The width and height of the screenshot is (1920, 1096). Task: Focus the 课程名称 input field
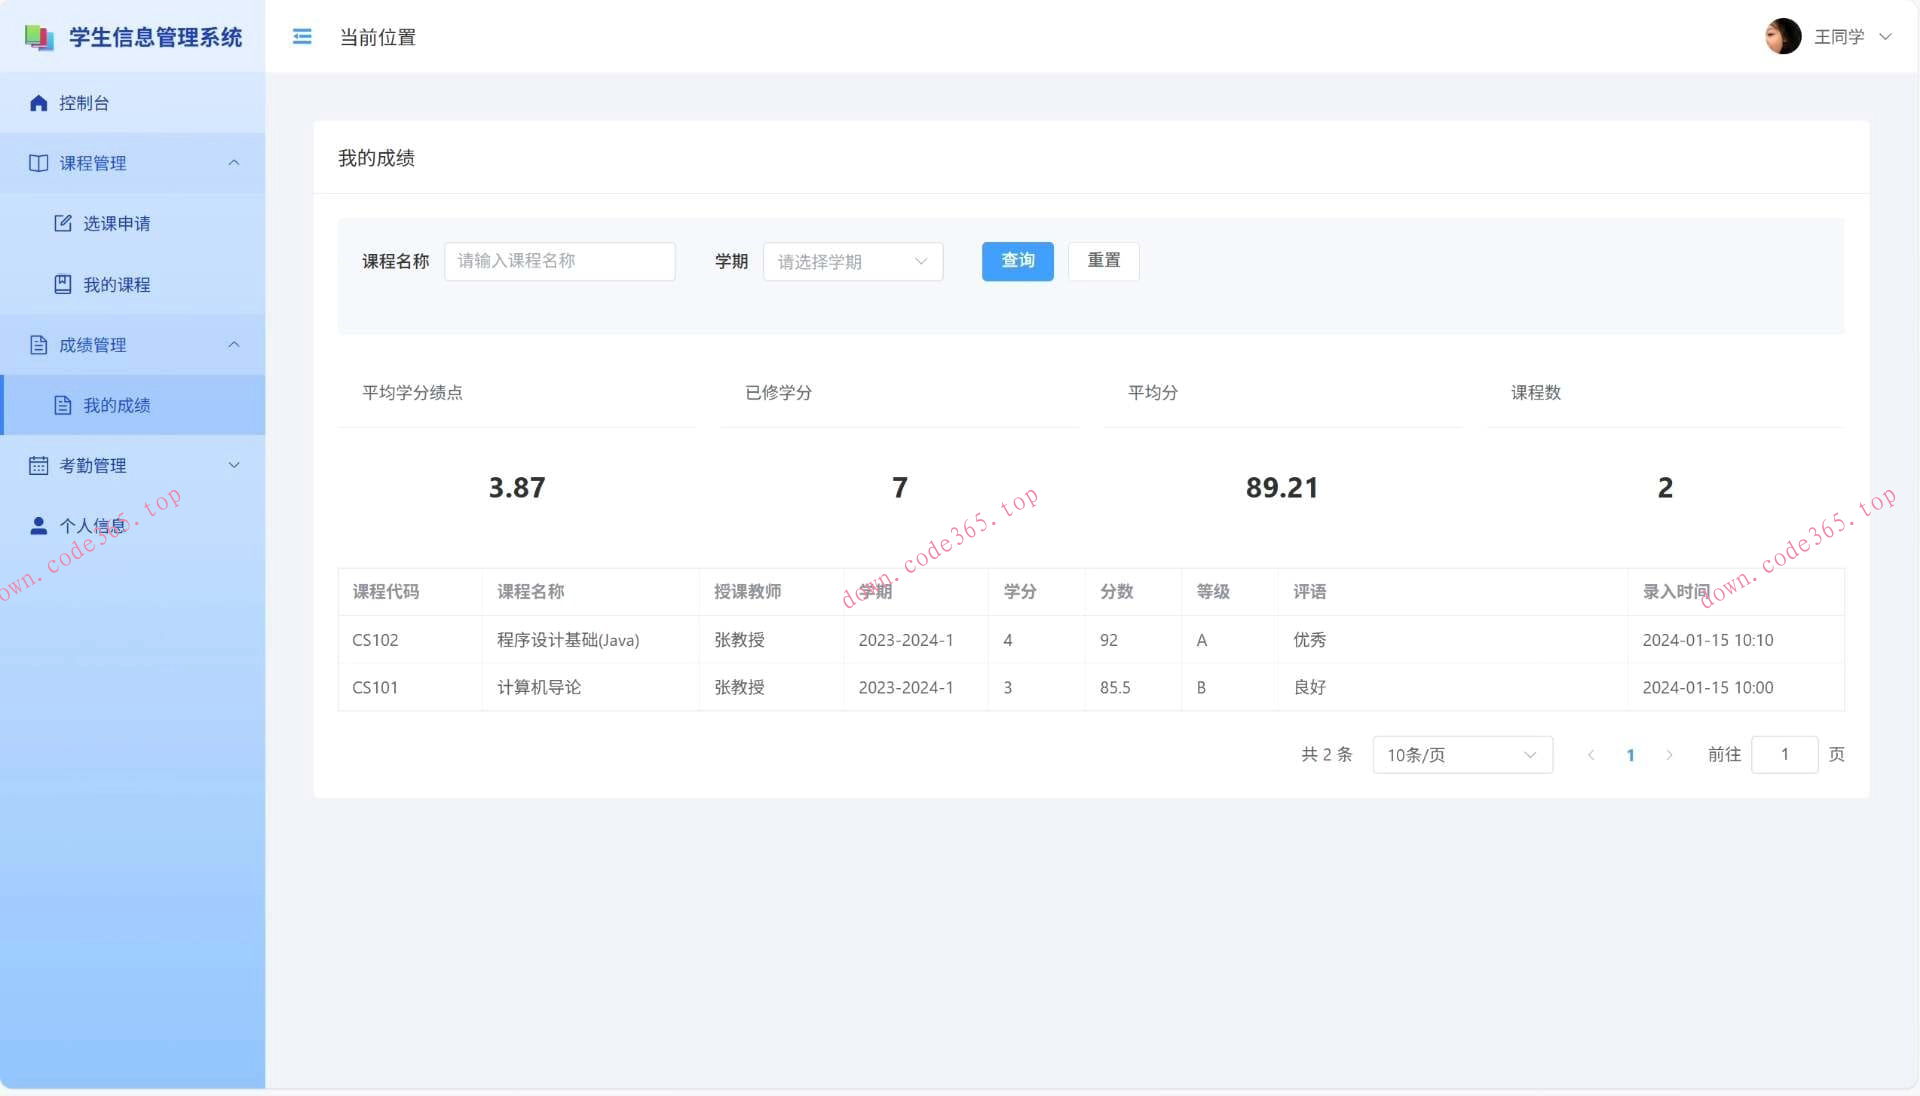coord(559,262)
